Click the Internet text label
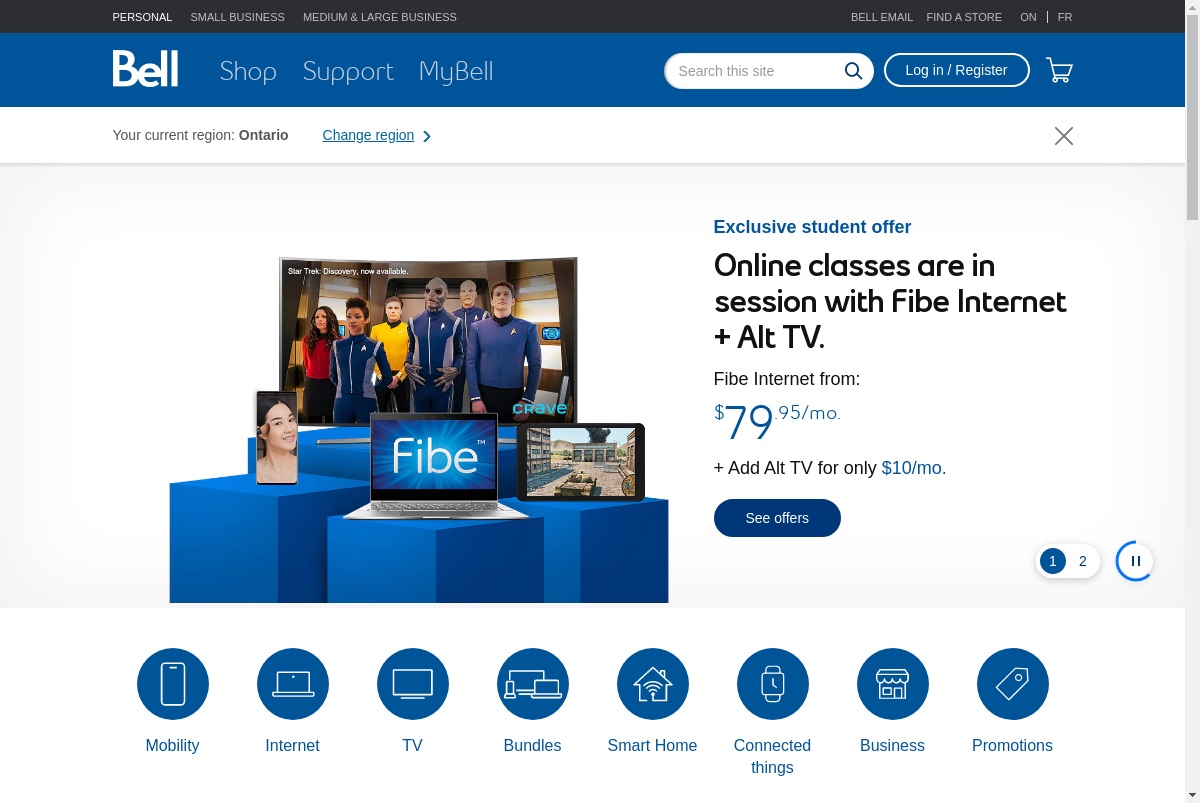This screenshot has width=1200, height=803. pos(292,745)
